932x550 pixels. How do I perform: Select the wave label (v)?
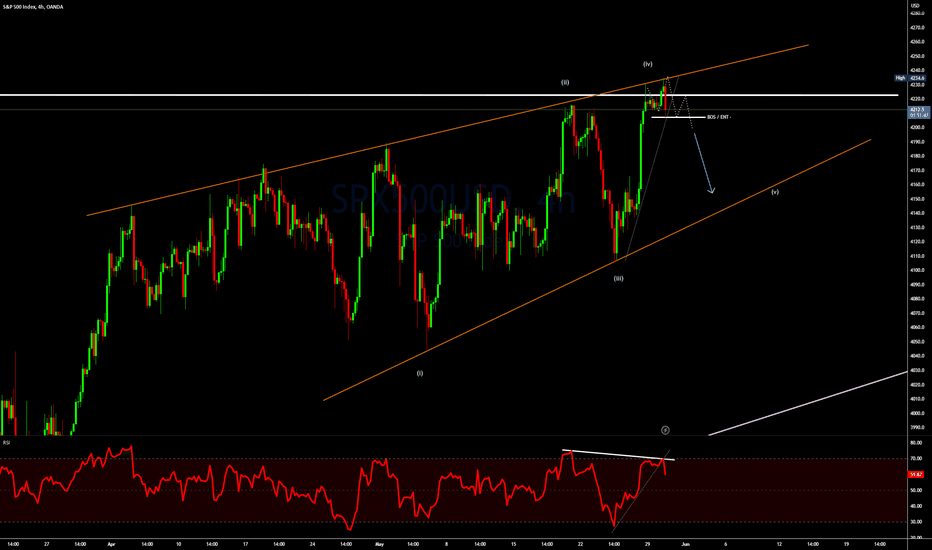click(775, 192)
